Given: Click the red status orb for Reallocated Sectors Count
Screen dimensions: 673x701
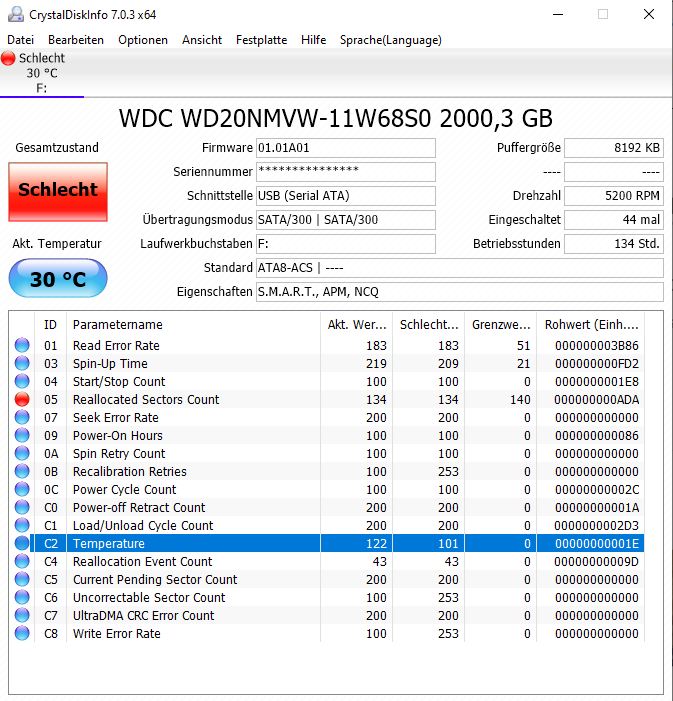Looking at the screenshot, I should tap(22, 399).
